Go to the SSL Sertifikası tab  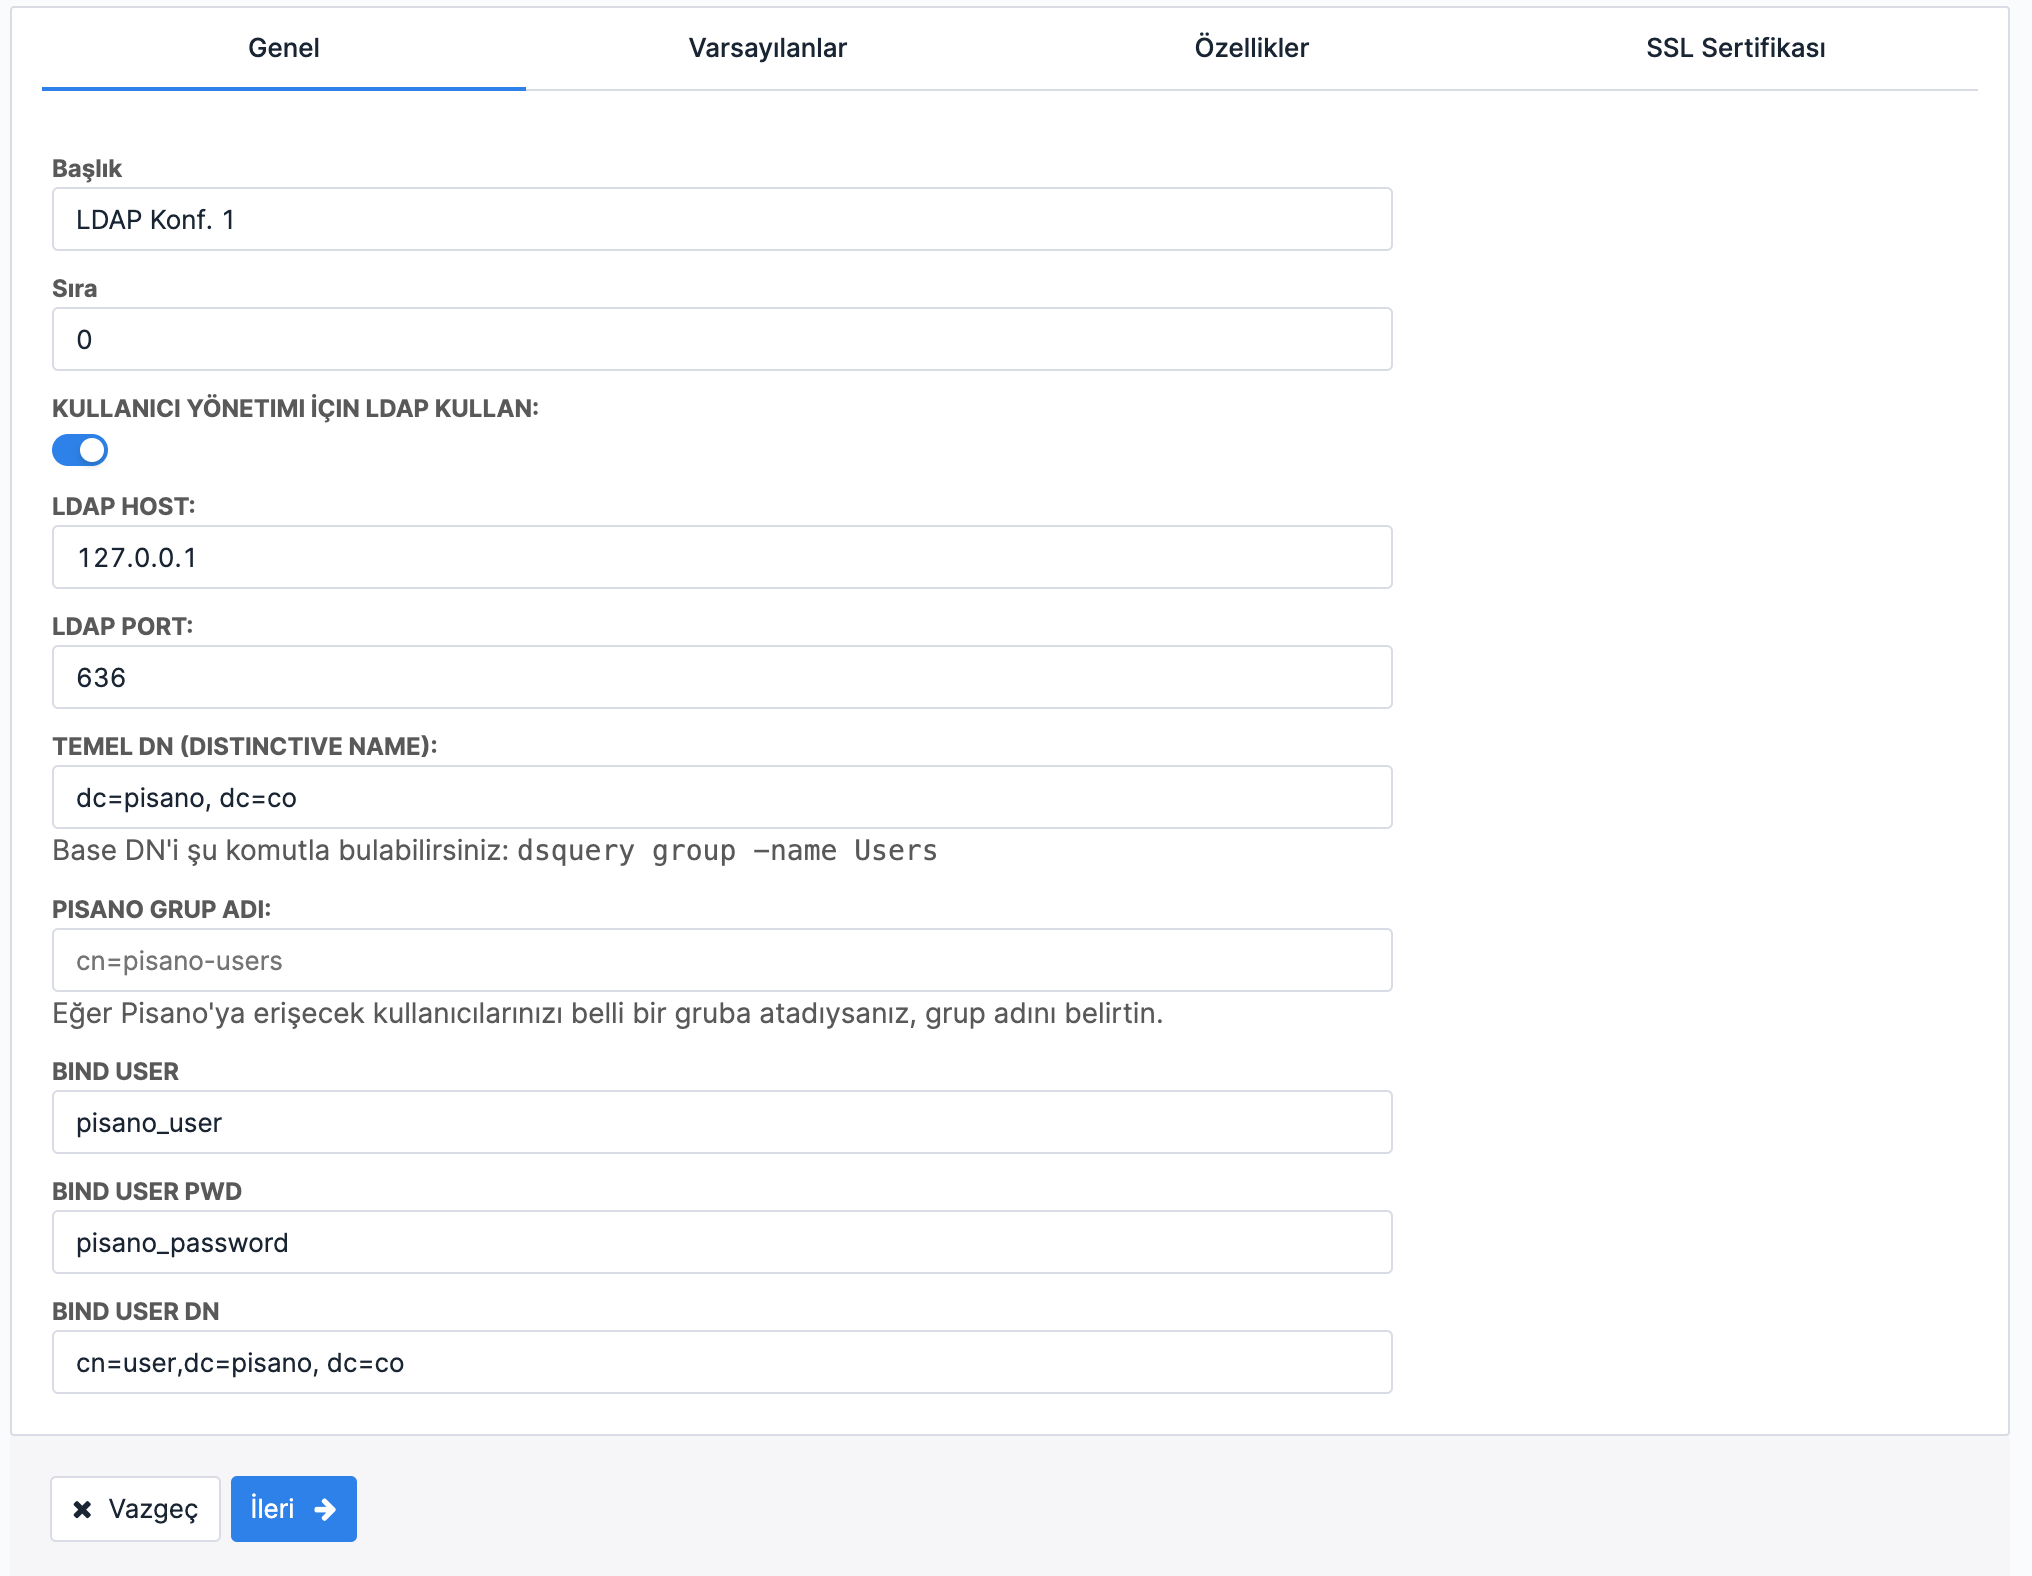1735,48
